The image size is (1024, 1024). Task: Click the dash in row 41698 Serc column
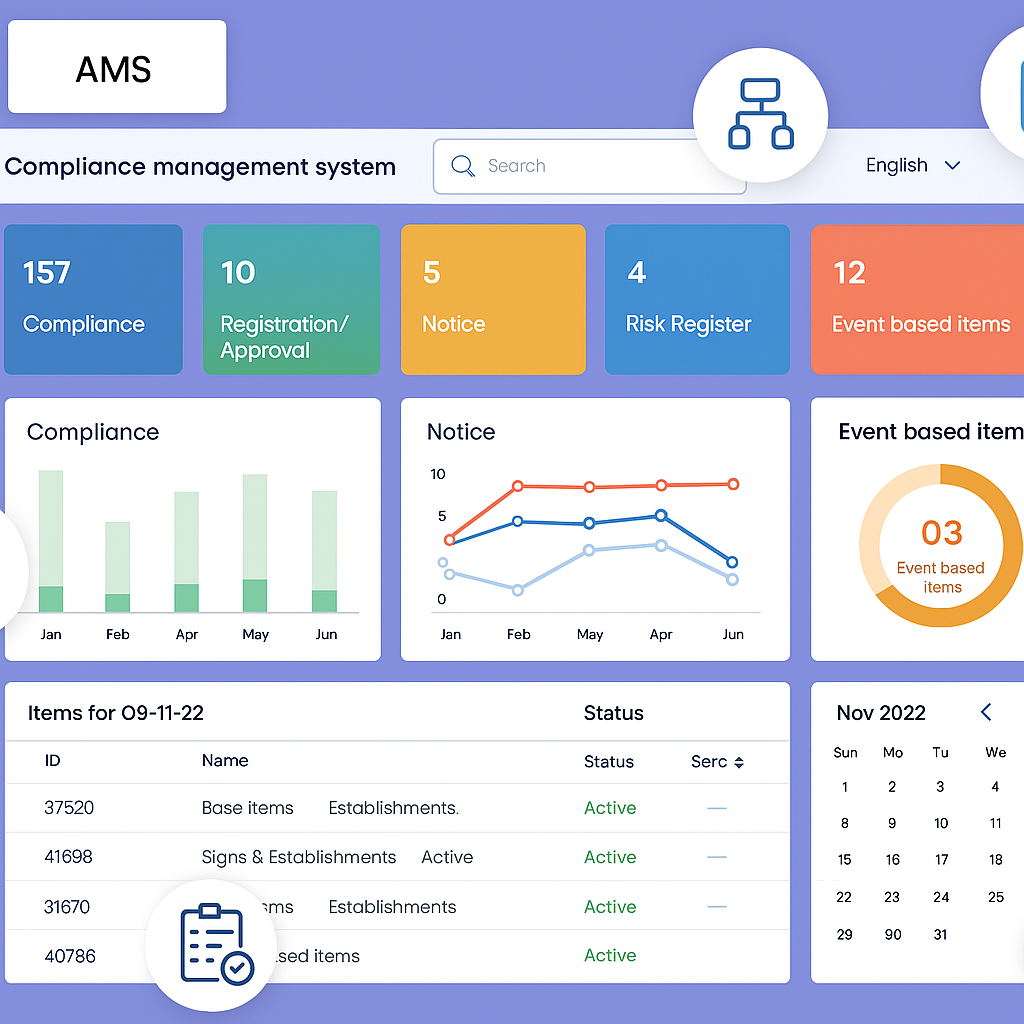click(x=716, y=857)
